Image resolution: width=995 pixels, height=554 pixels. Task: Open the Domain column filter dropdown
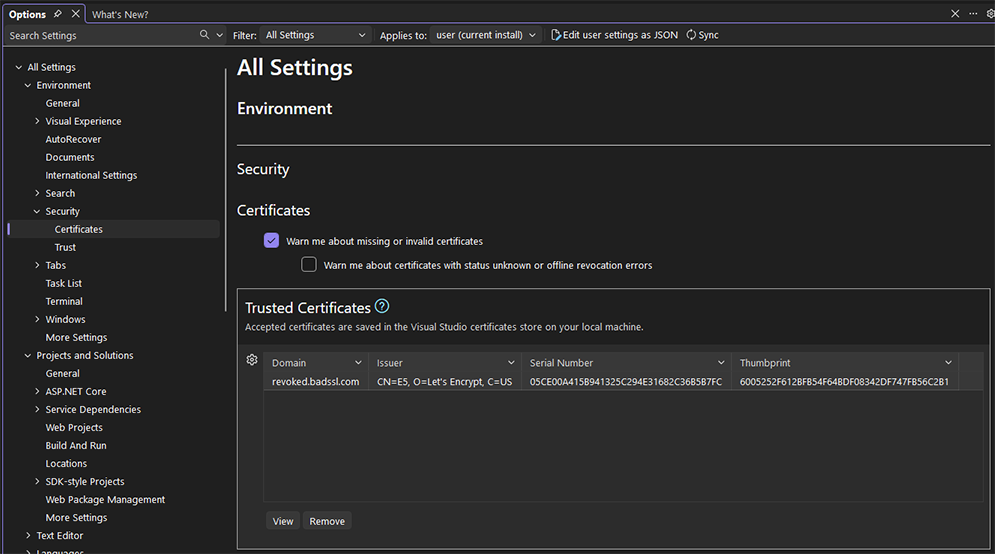[358, 363]
